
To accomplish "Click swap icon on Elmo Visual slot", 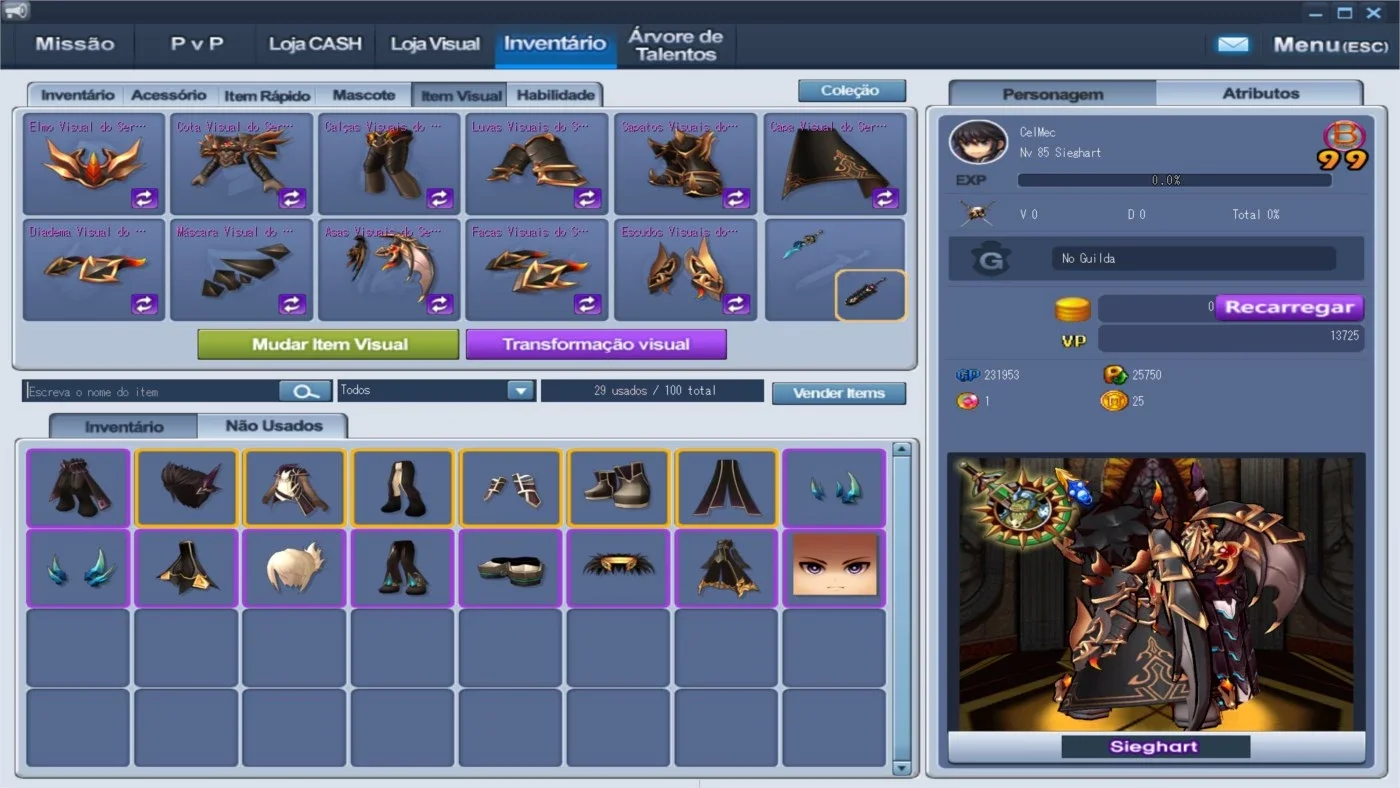I will click(145, 198).
